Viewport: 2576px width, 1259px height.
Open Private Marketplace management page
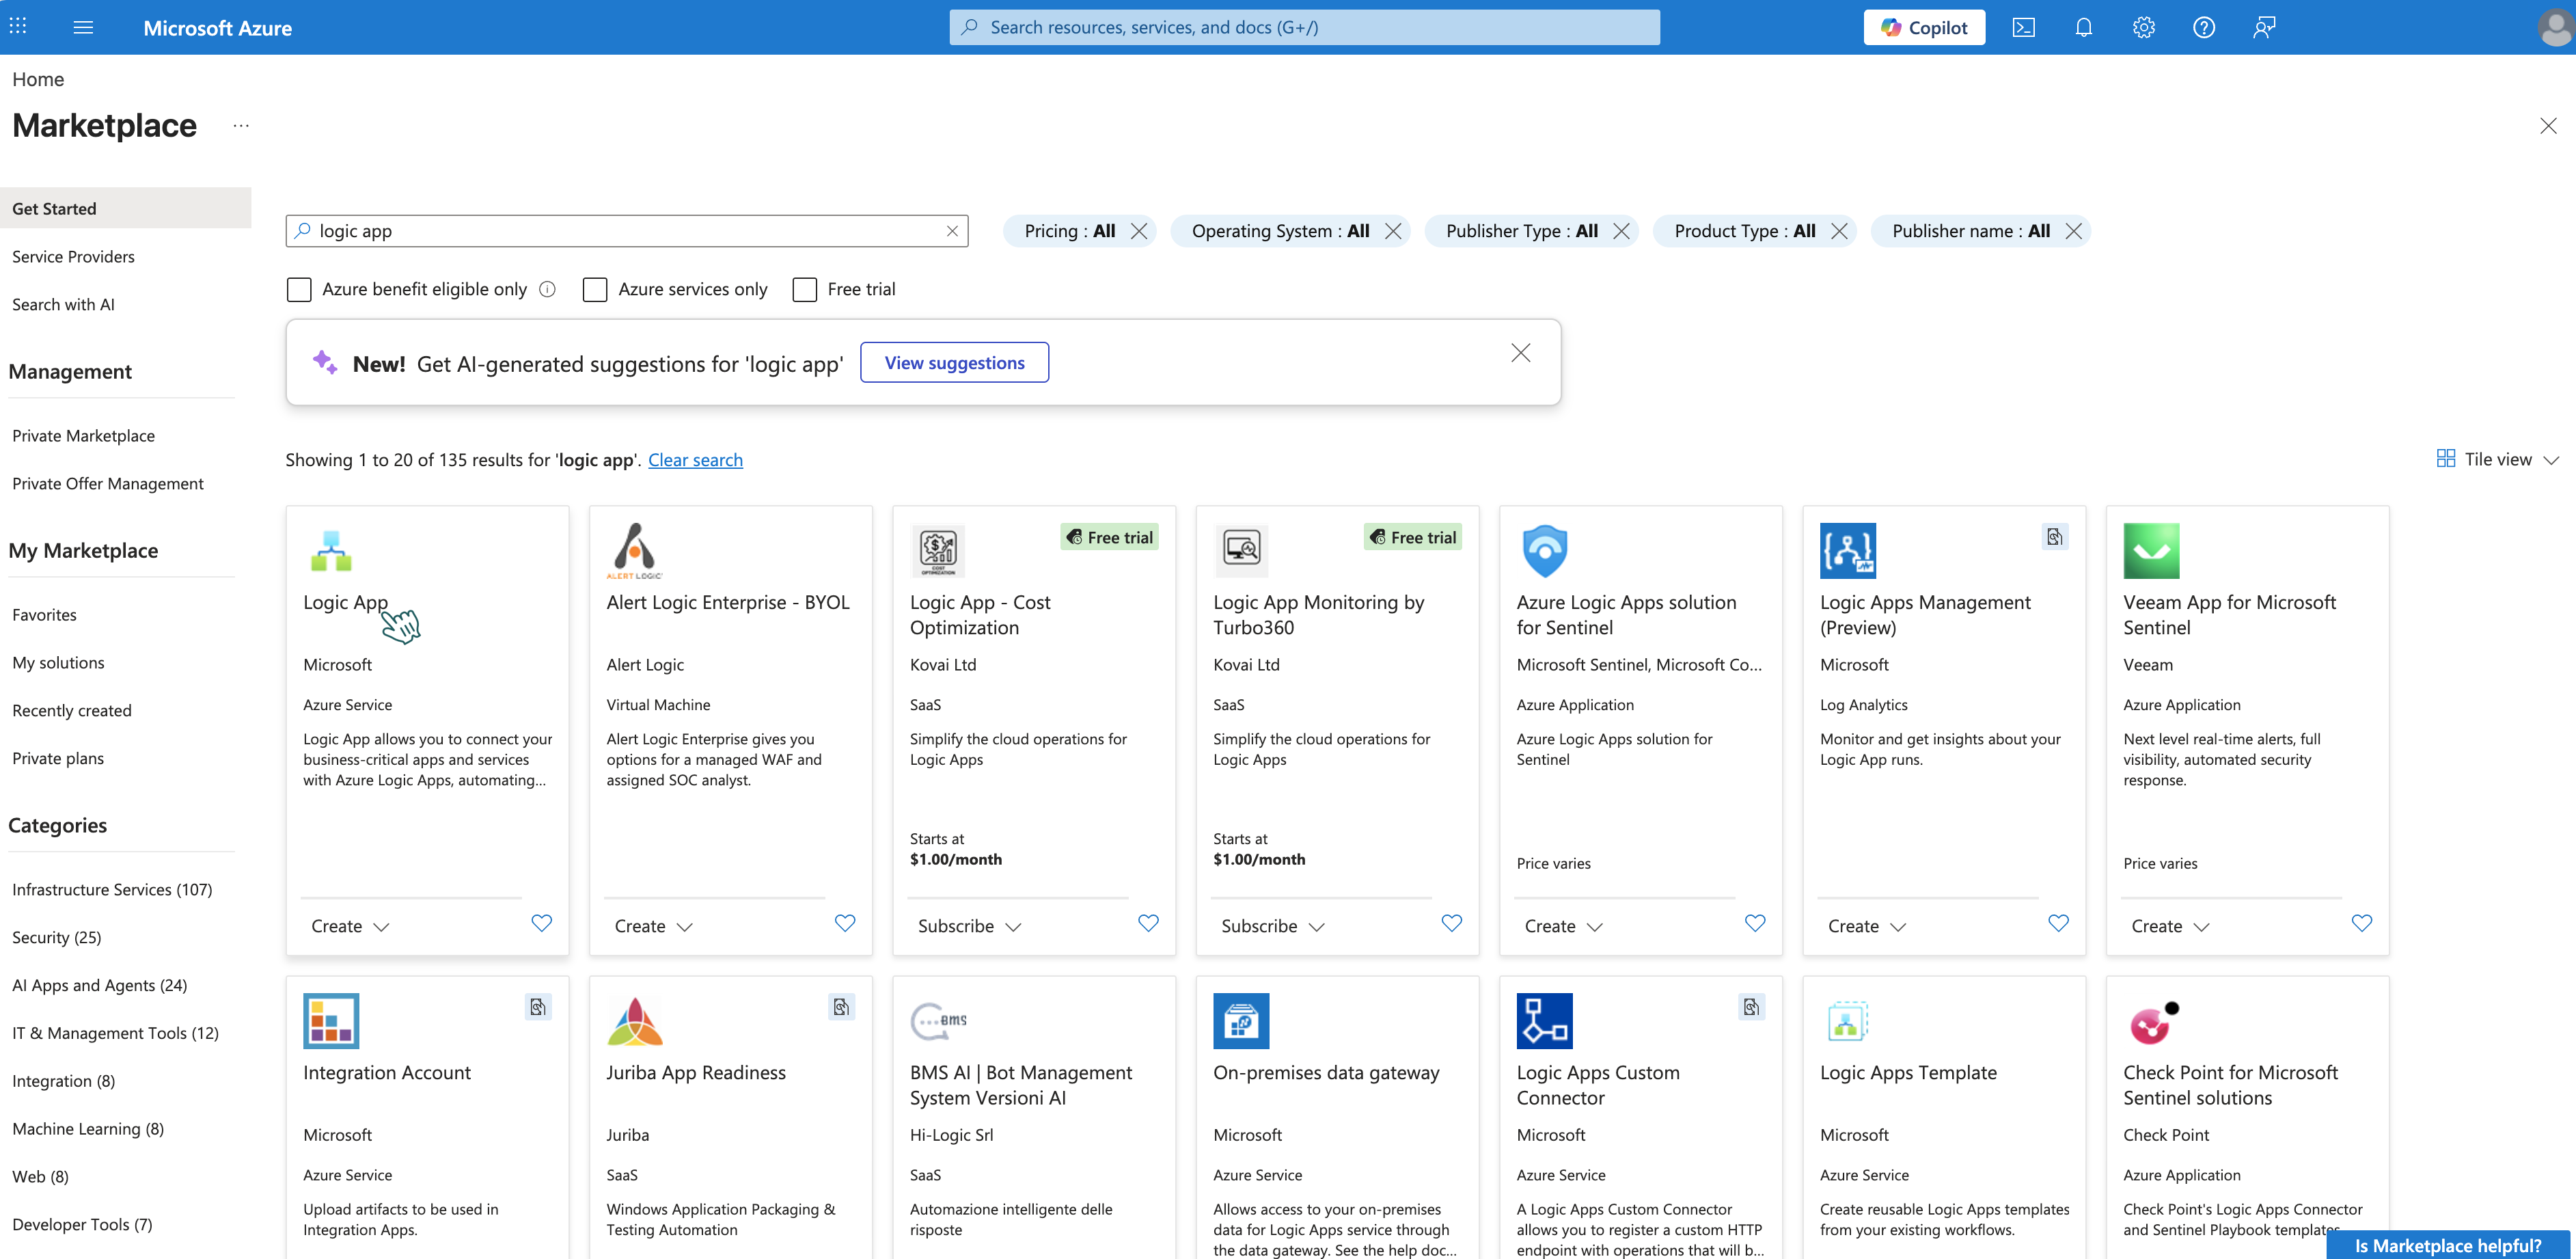(x=83, y=435)
